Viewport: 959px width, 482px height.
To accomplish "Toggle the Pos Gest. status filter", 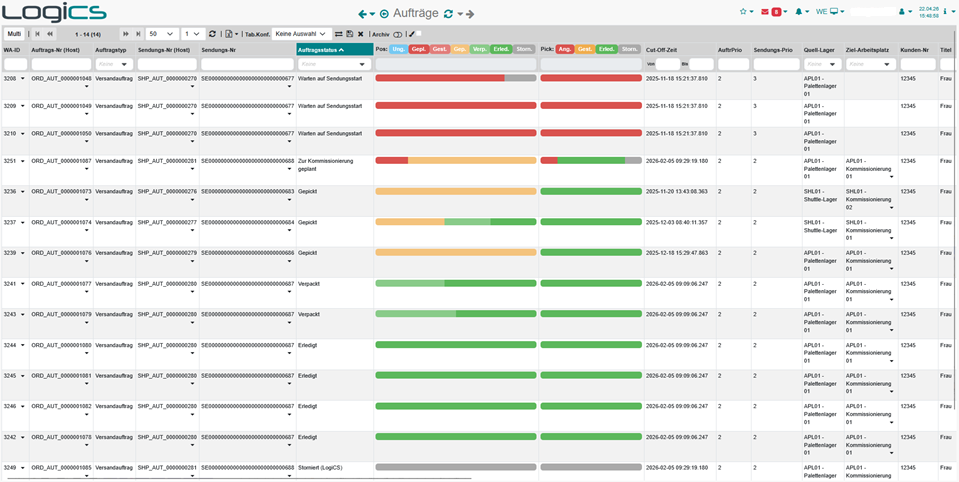I will point(439,49).
